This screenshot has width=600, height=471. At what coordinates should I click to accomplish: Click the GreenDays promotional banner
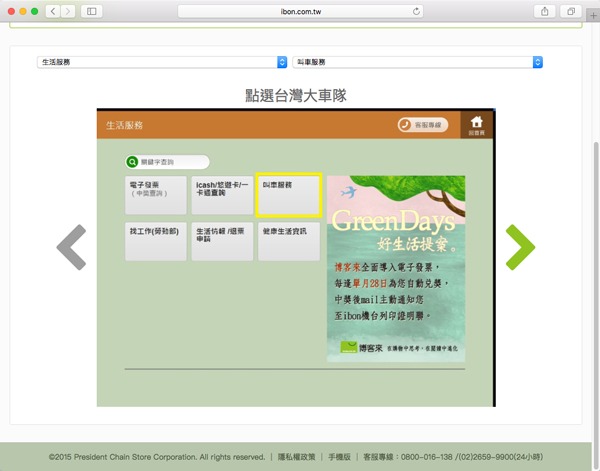point(396,269)
